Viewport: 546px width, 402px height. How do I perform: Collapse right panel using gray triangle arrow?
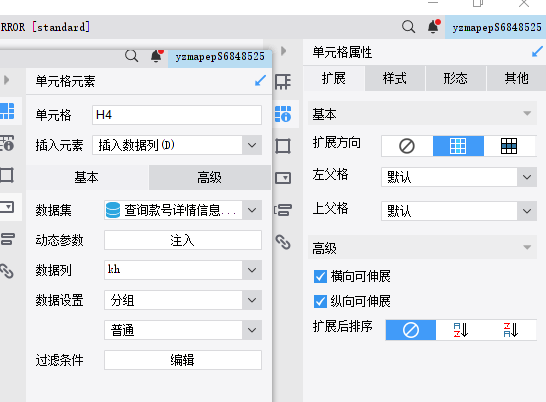[x=283, y=51]
